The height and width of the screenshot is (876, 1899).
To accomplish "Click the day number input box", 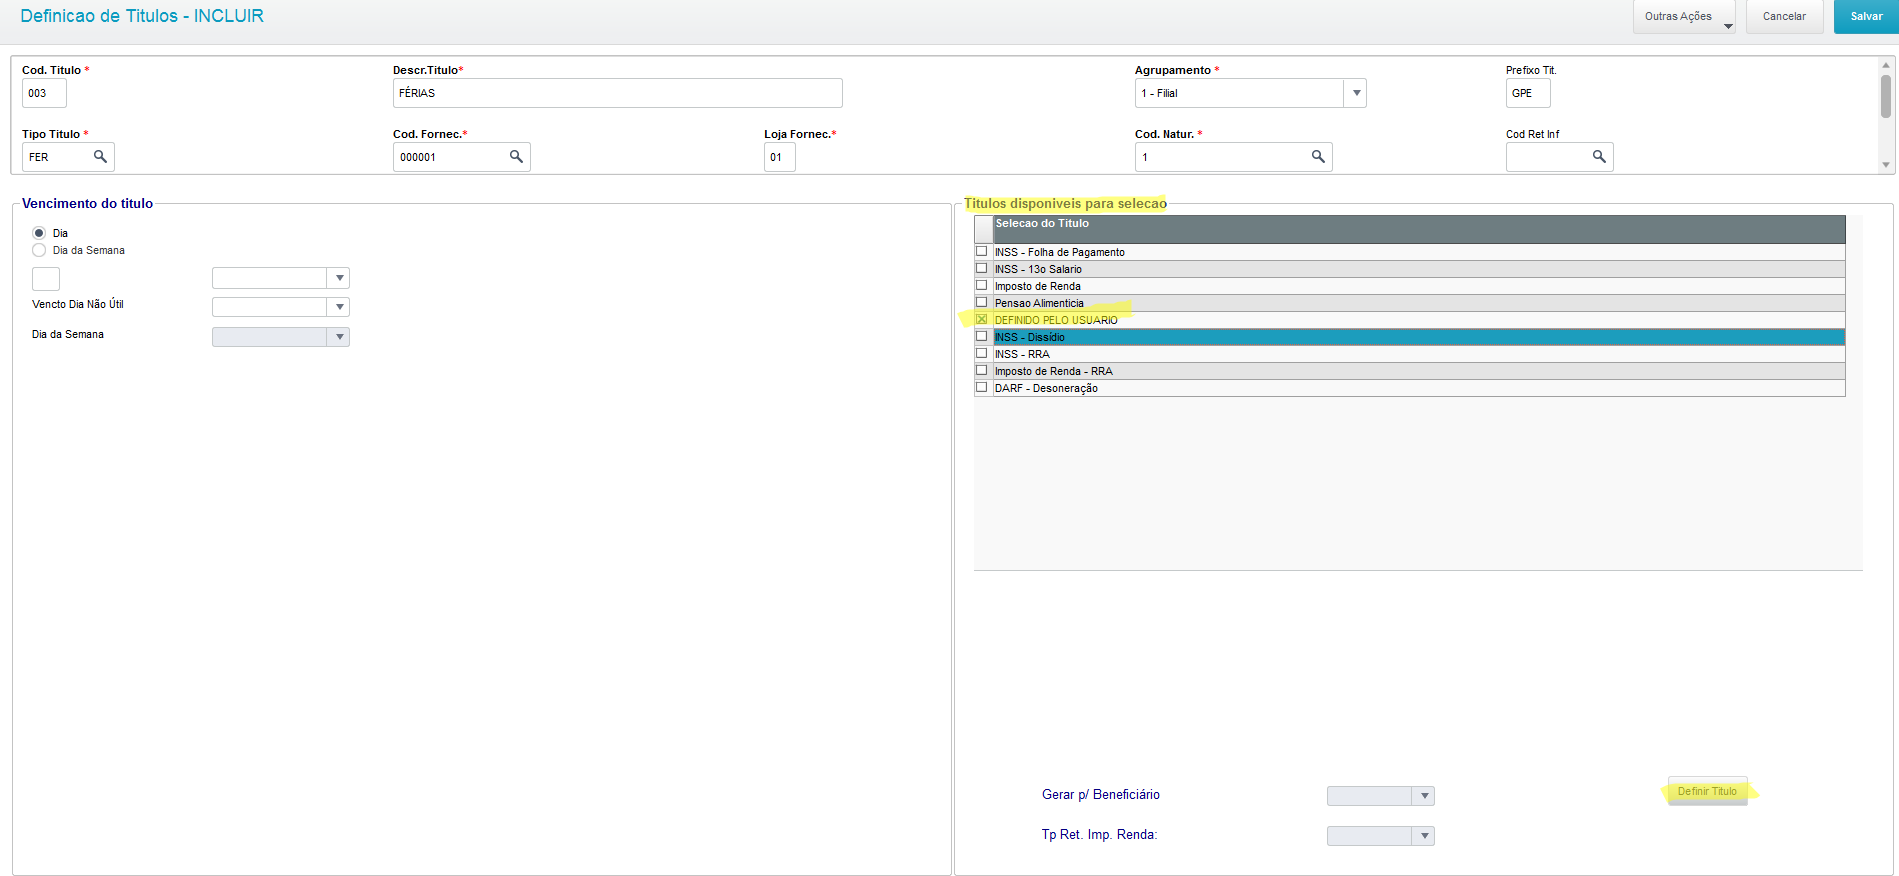I will 46,279.
